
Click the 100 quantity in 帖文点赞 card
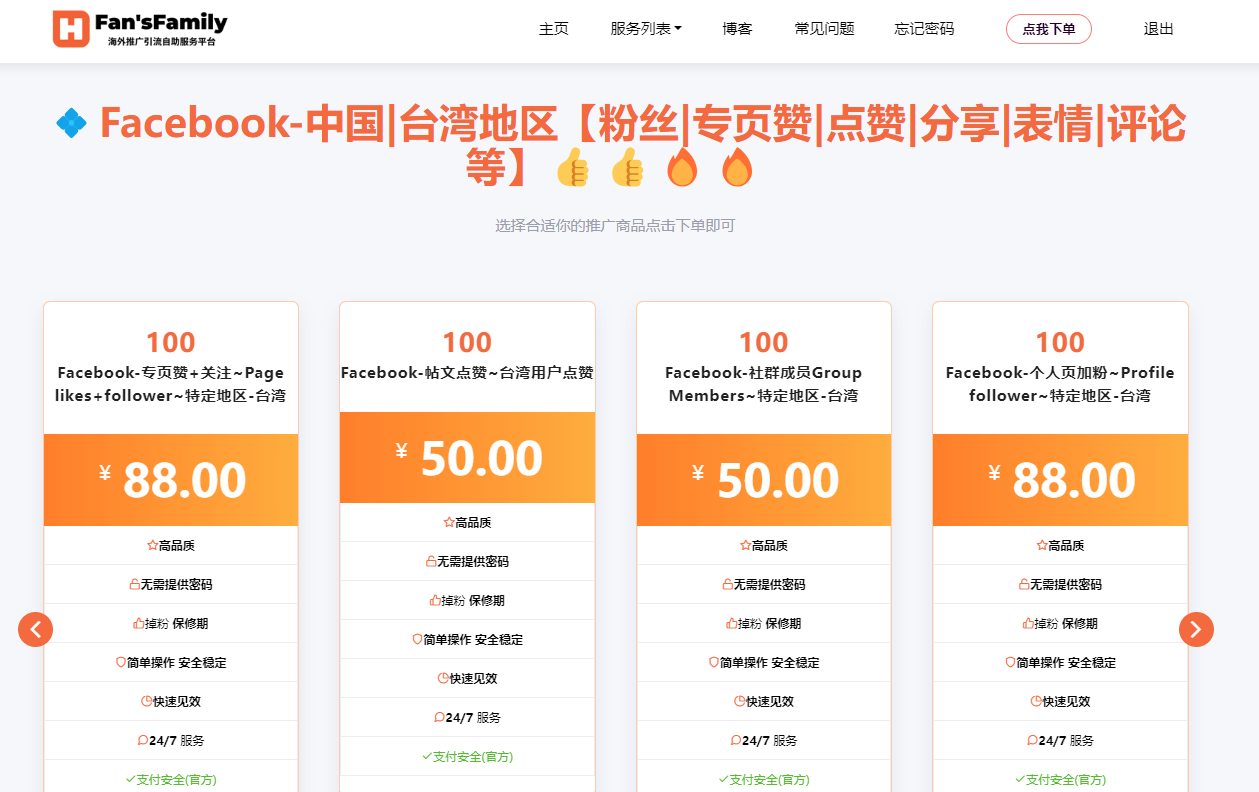[467, 343]
